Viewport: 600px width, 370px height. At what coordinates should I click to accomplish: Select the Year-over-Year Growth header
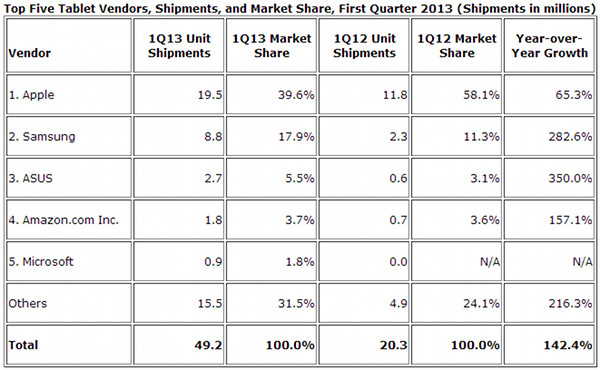pyautogui.click(x=549, y=46)
